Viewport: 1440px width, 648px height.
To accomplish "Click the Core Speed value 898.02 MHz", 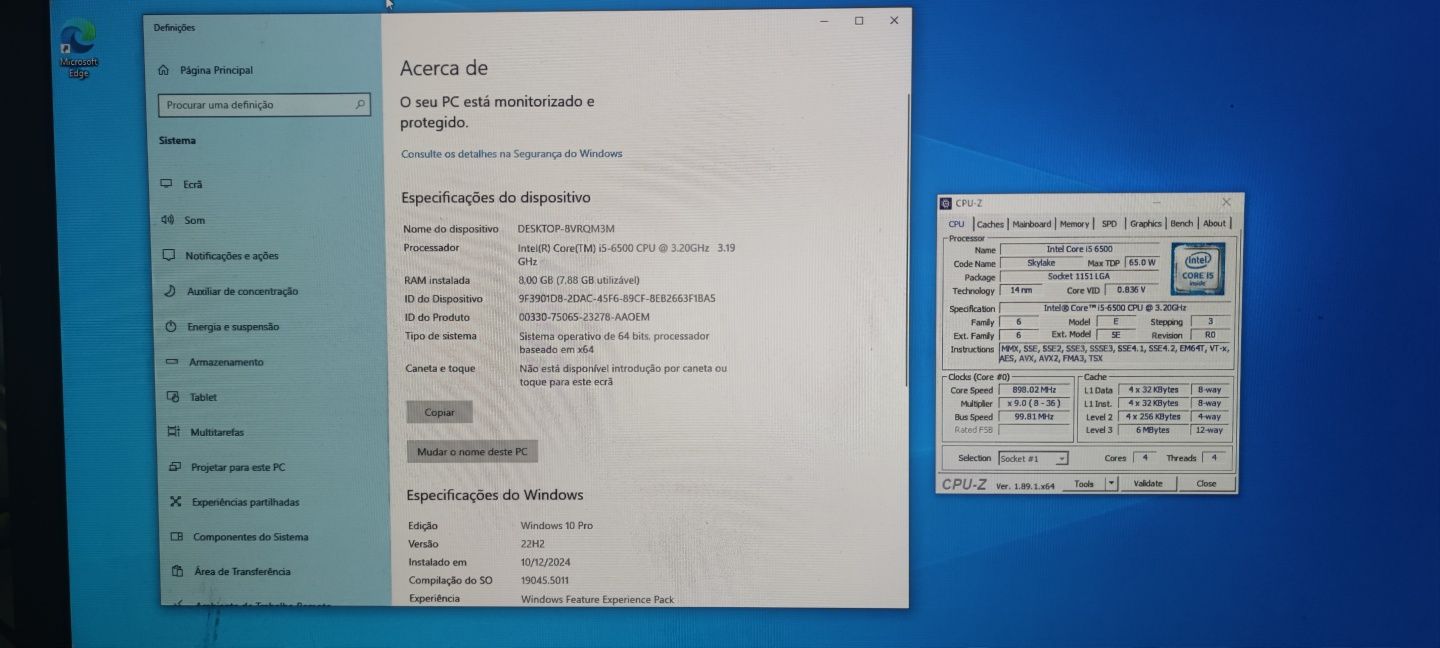I will pyautogui.click(x=1034, y=390).
